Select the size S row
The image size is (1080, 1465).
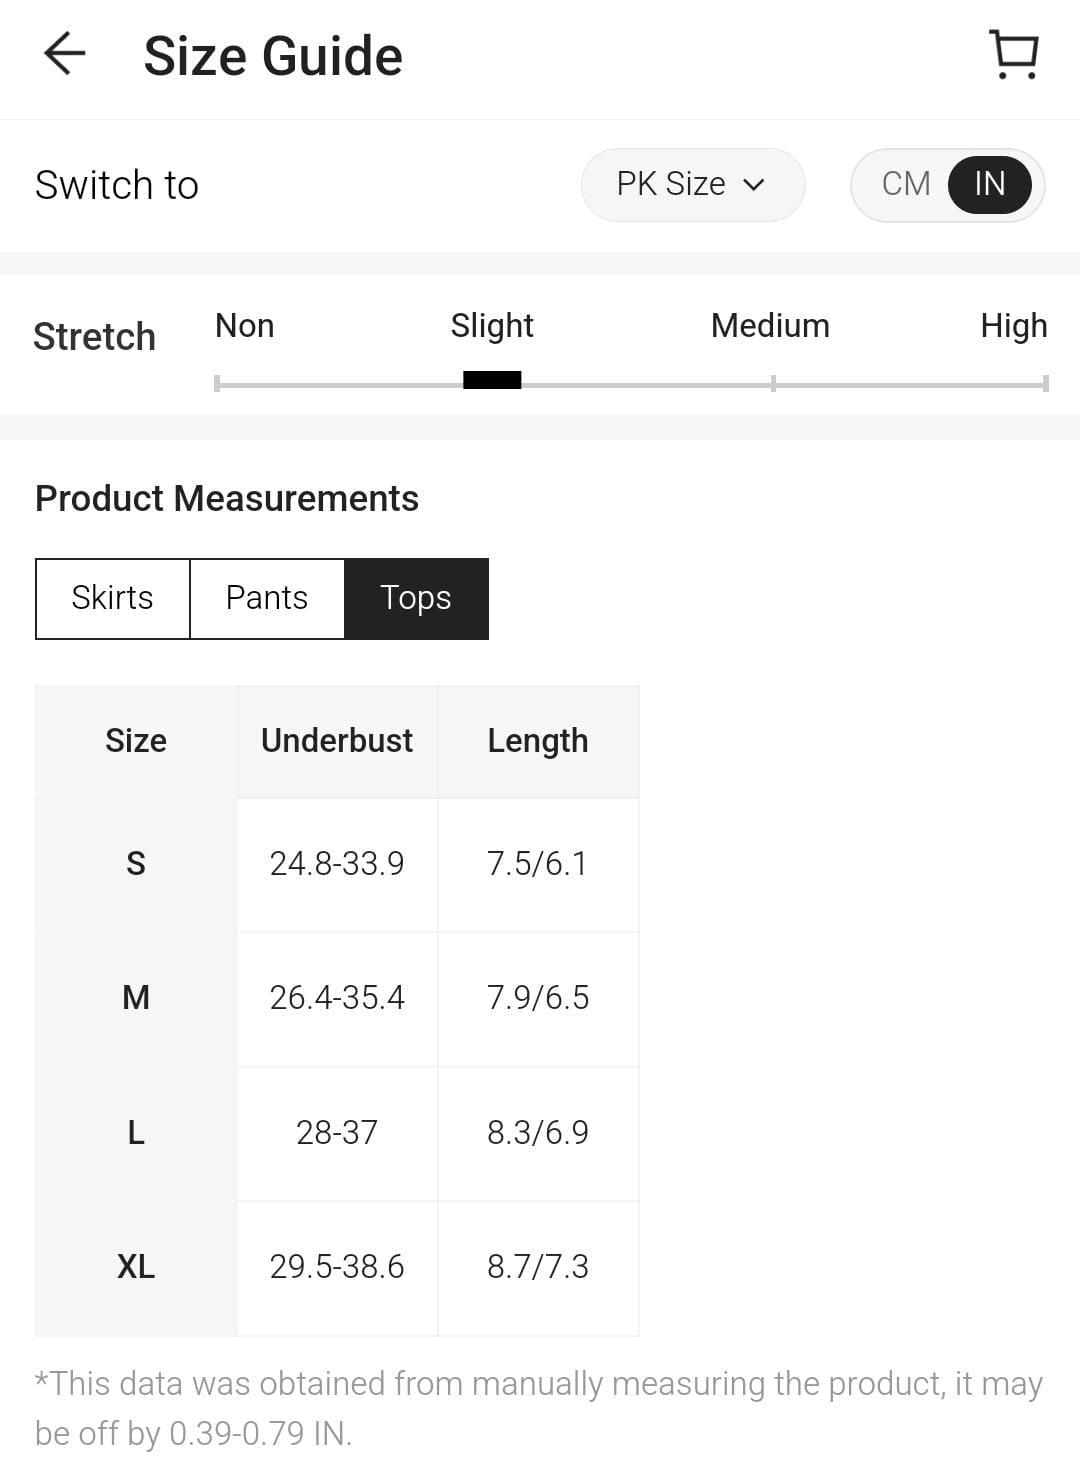[136, 864]
